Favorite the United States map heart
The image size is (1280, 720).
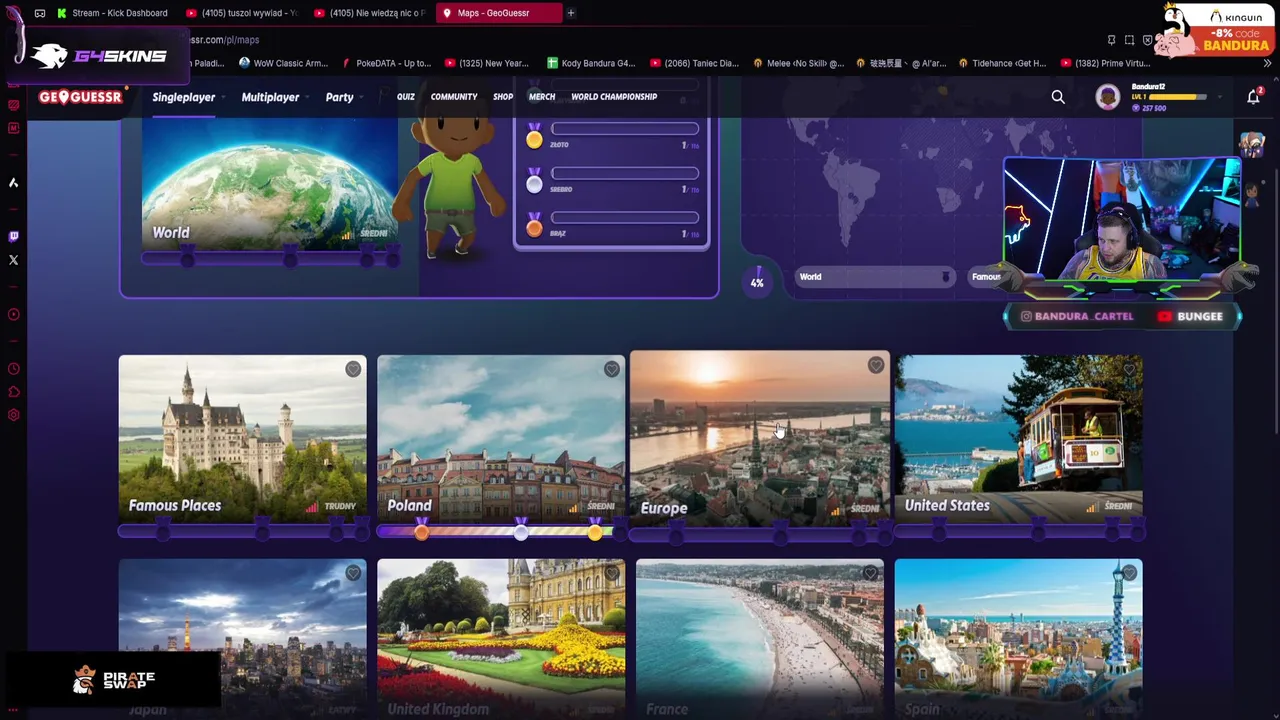coord(1129,370)
